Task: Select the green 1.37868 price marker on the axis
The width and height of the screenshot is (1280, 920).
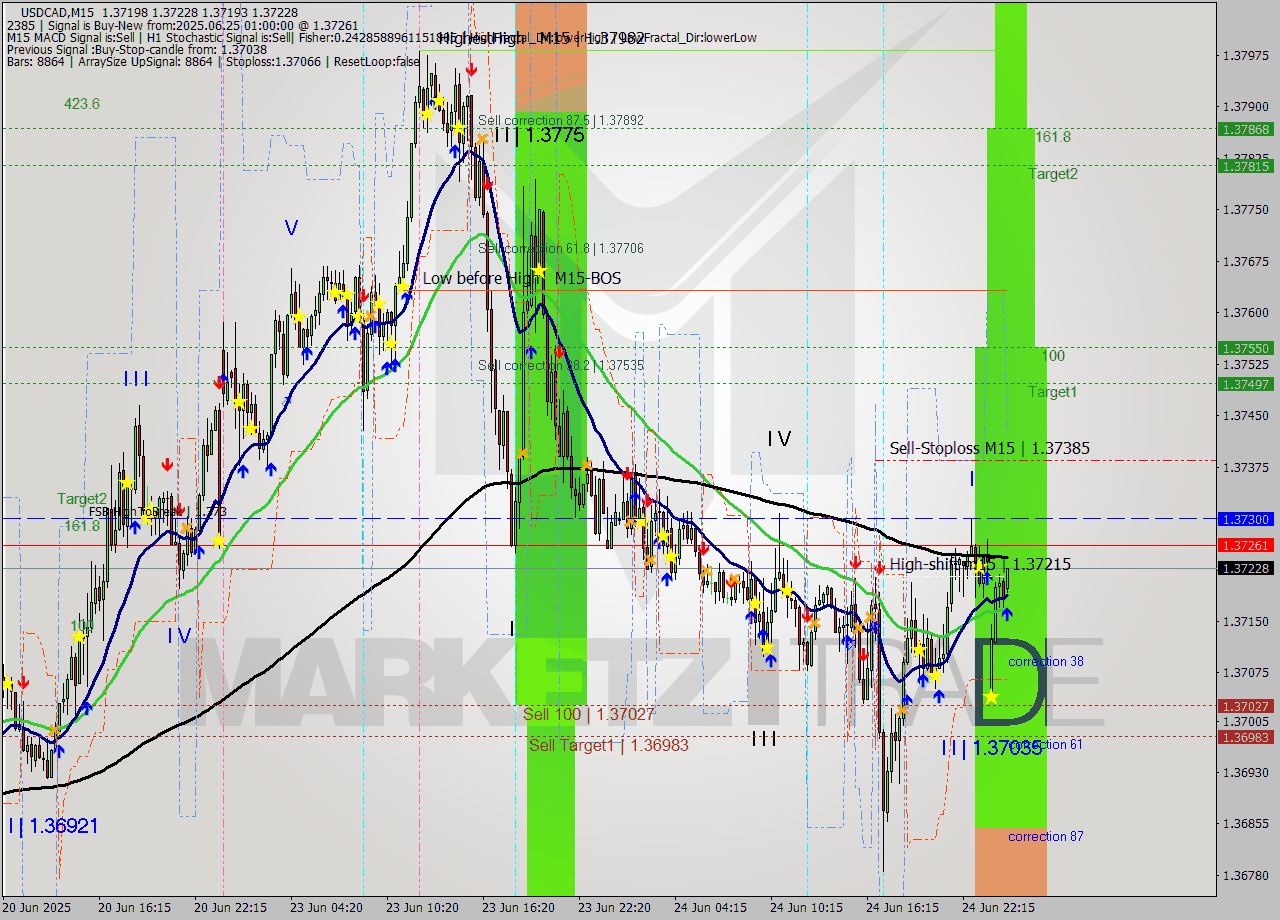Action: tap(1247, 130)
